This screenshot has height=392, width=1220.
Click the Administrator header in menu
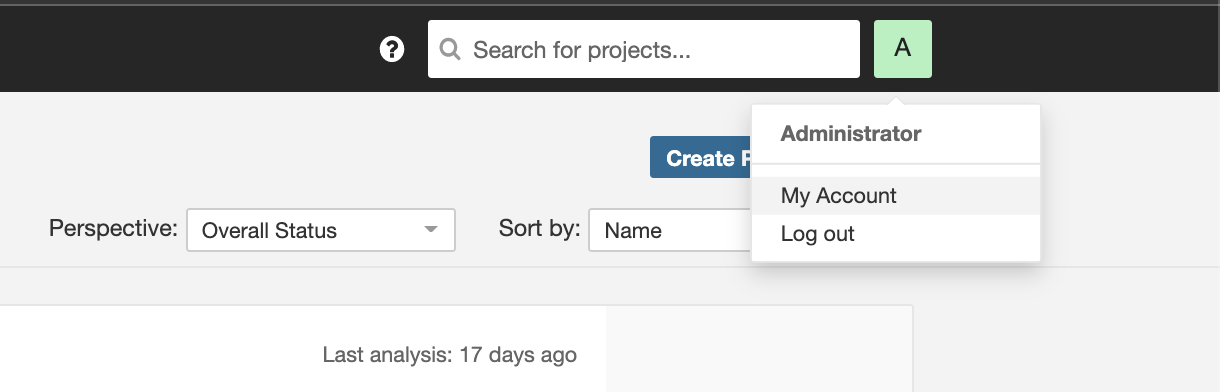[851, 133]
